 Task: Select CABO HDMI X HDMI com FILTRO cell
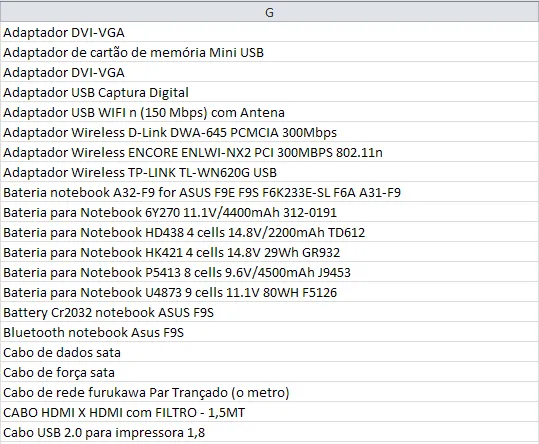point(270,412)
